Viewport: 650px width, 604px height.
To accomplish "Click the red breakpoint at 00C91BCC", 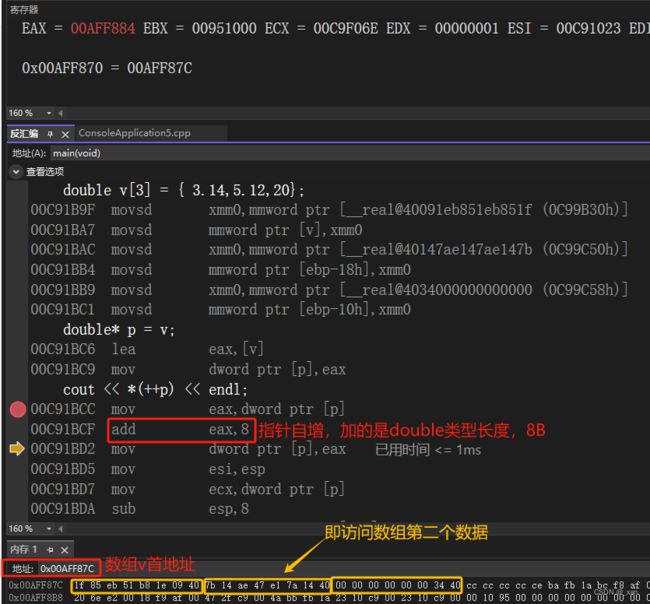I will point(17,410).
